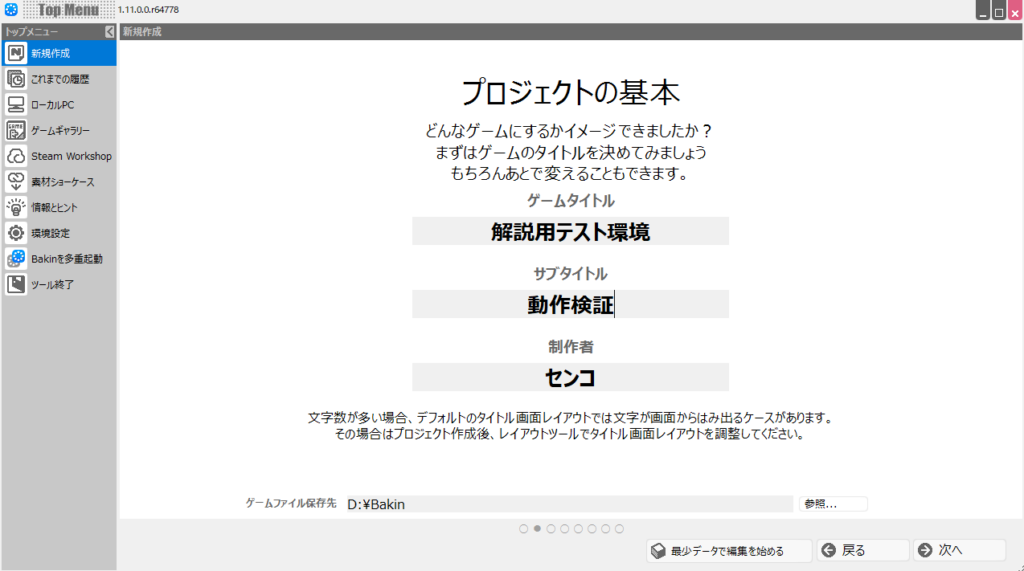Click the Steam Workshop cloud icon

click(16, 156)
